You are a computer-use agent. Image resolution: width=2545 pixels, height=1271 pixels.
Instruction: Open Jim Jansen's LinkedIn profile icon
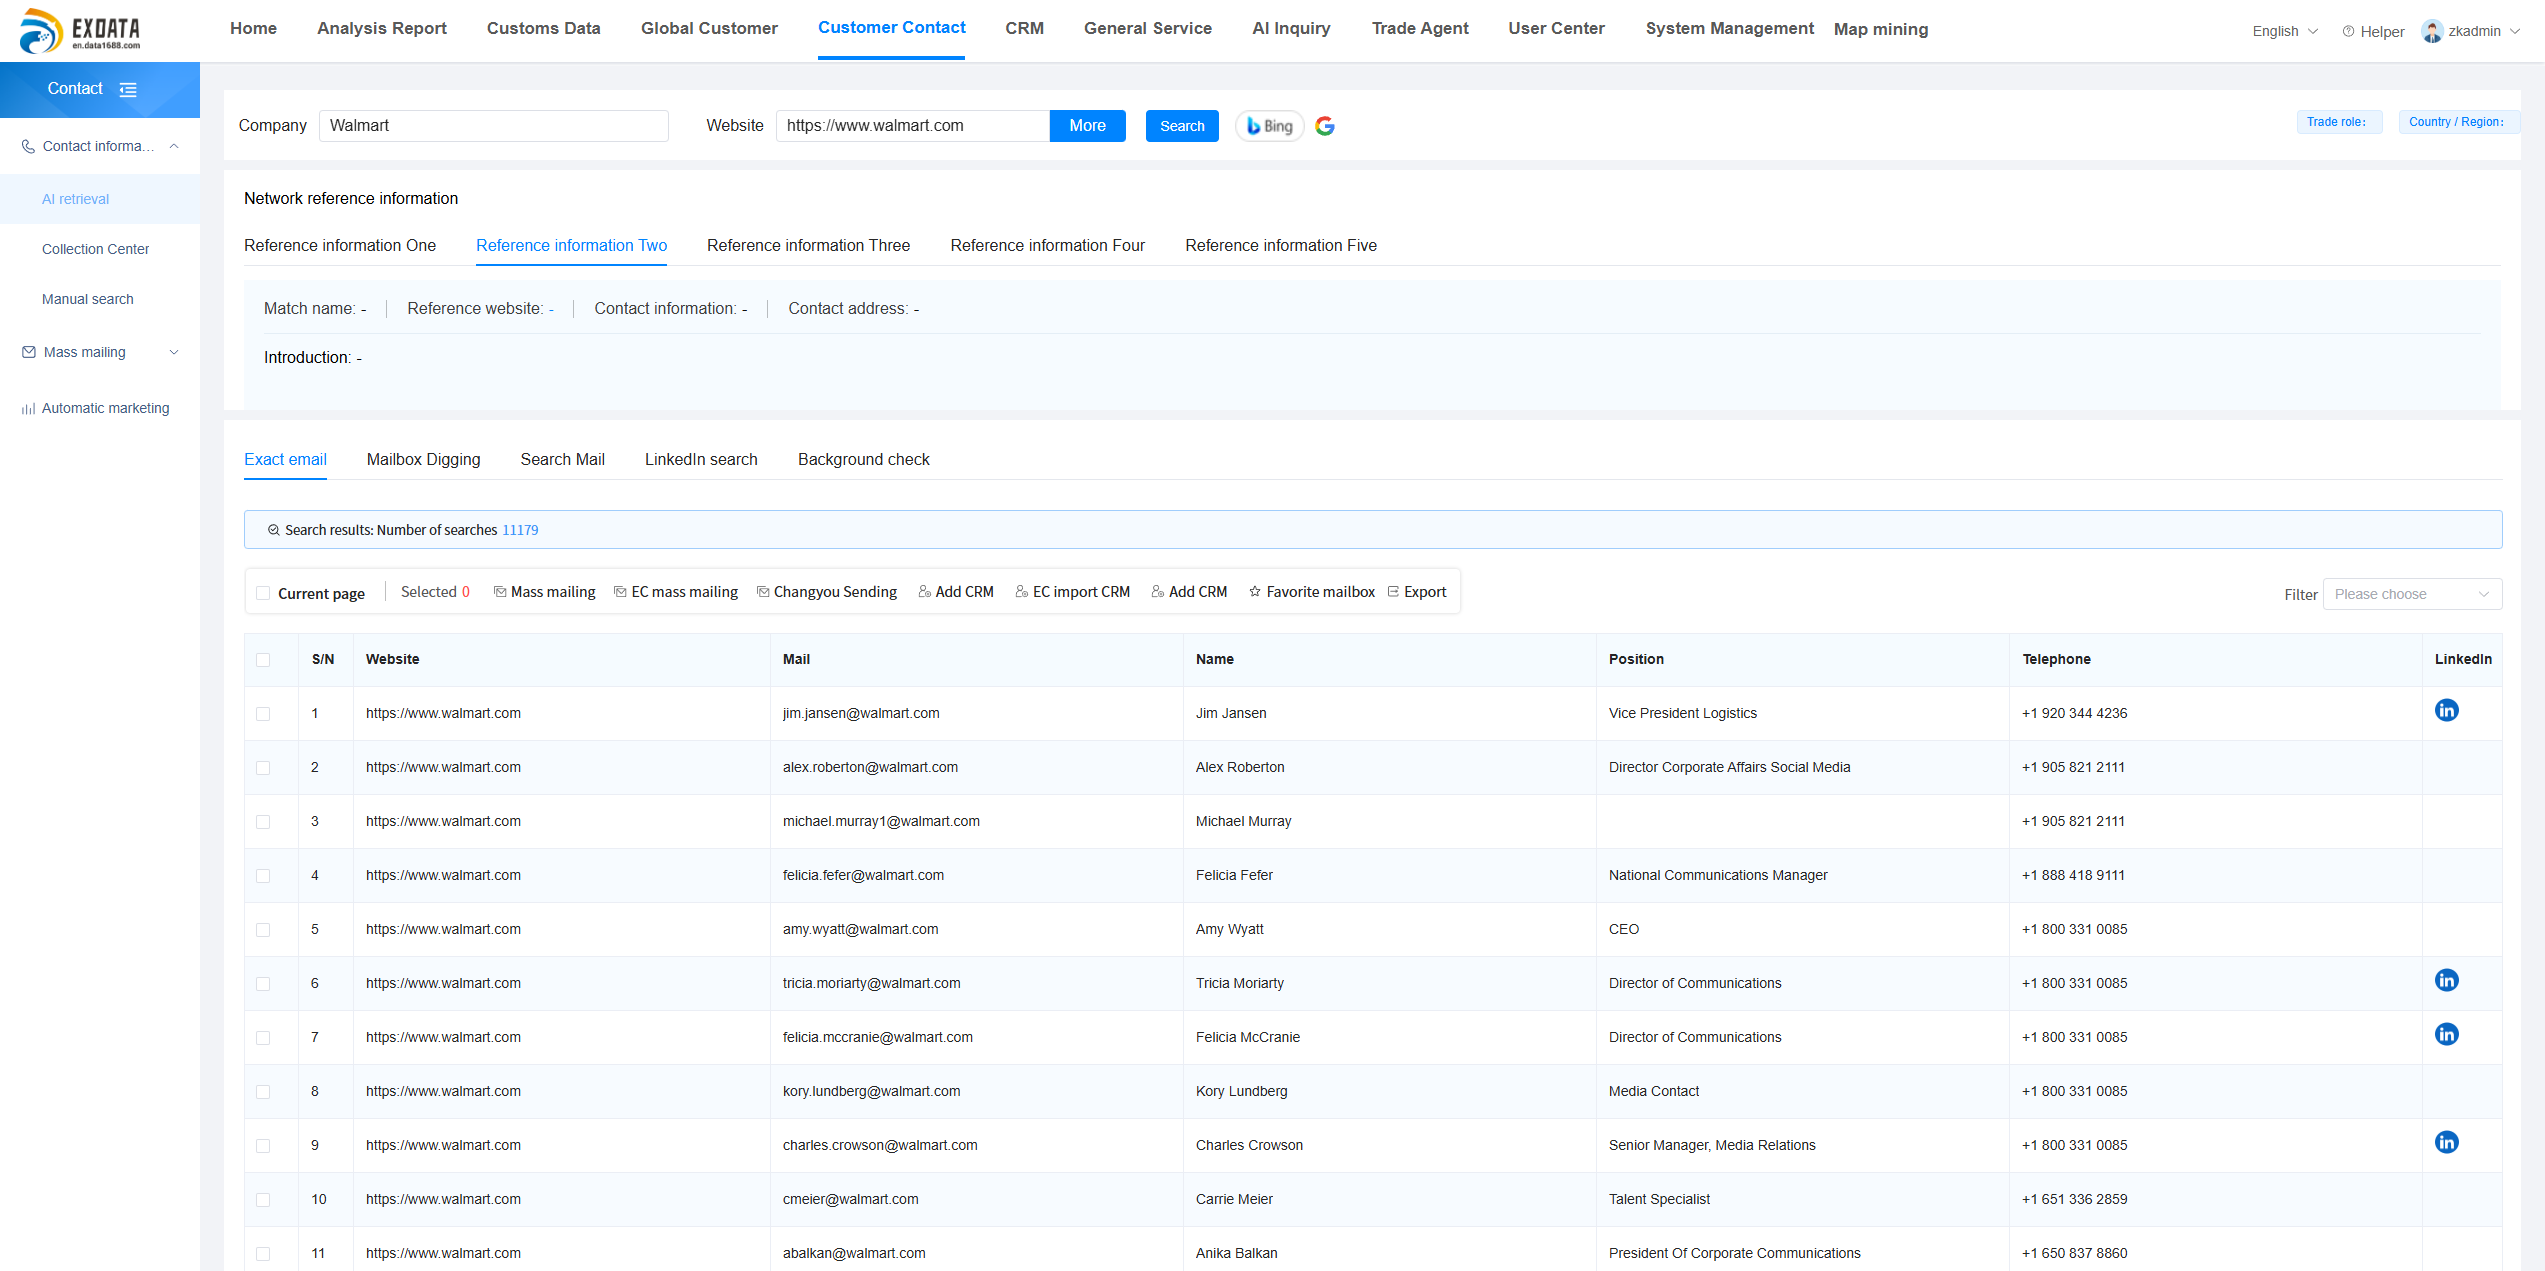tap(2447, 710)
